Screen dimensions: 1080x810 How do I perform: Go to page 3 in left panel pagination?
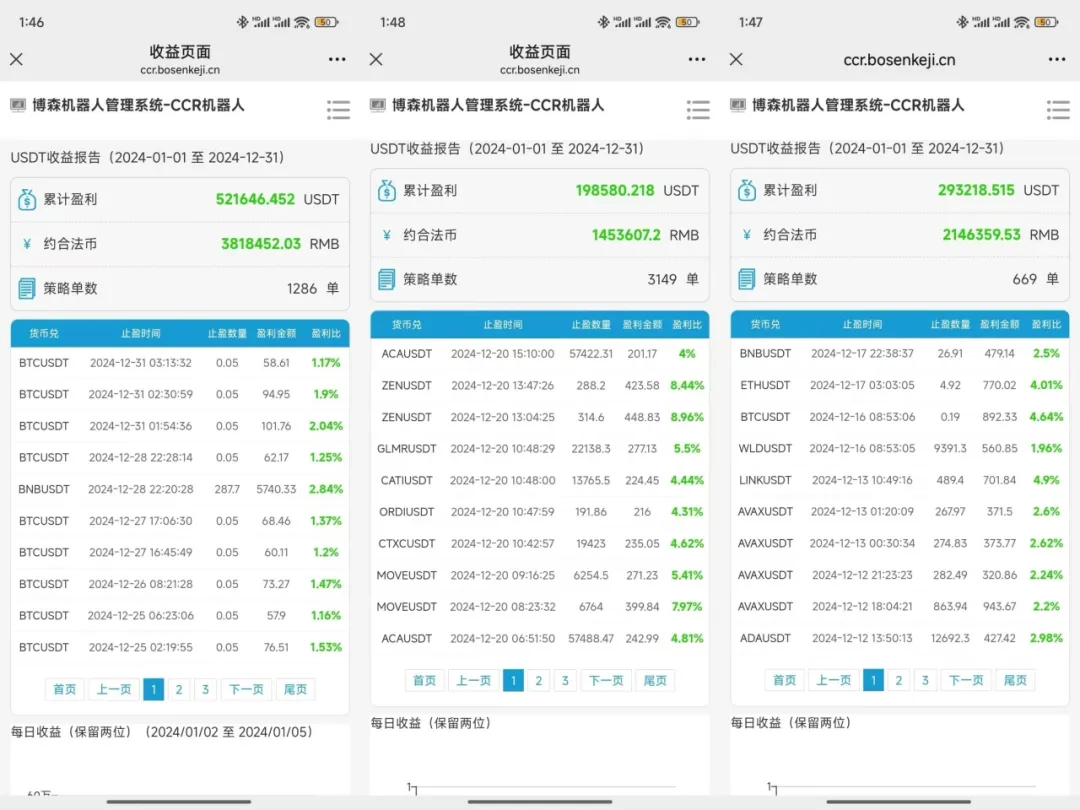click(205, 689)
